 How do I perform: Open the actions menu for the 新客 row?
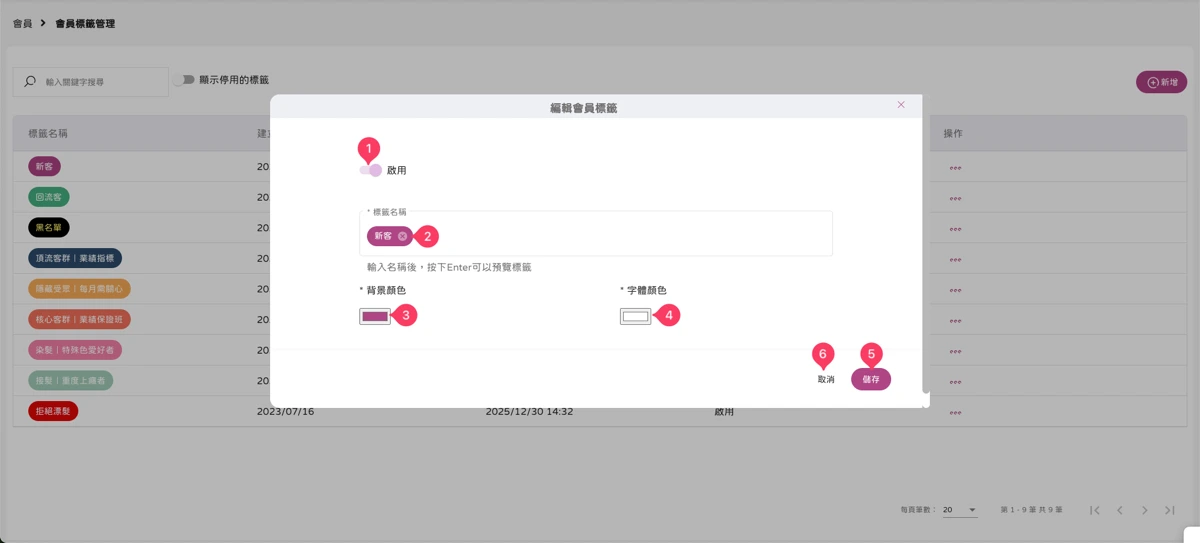tap(955, 168)
